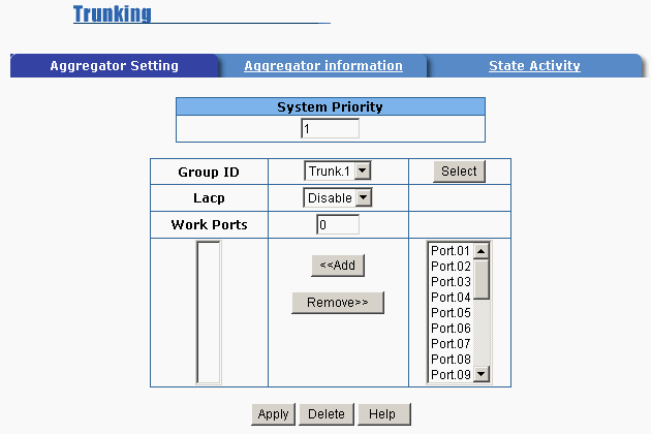
Task: Click the Select button for Group ID
Action: click(x=459, y=171)
